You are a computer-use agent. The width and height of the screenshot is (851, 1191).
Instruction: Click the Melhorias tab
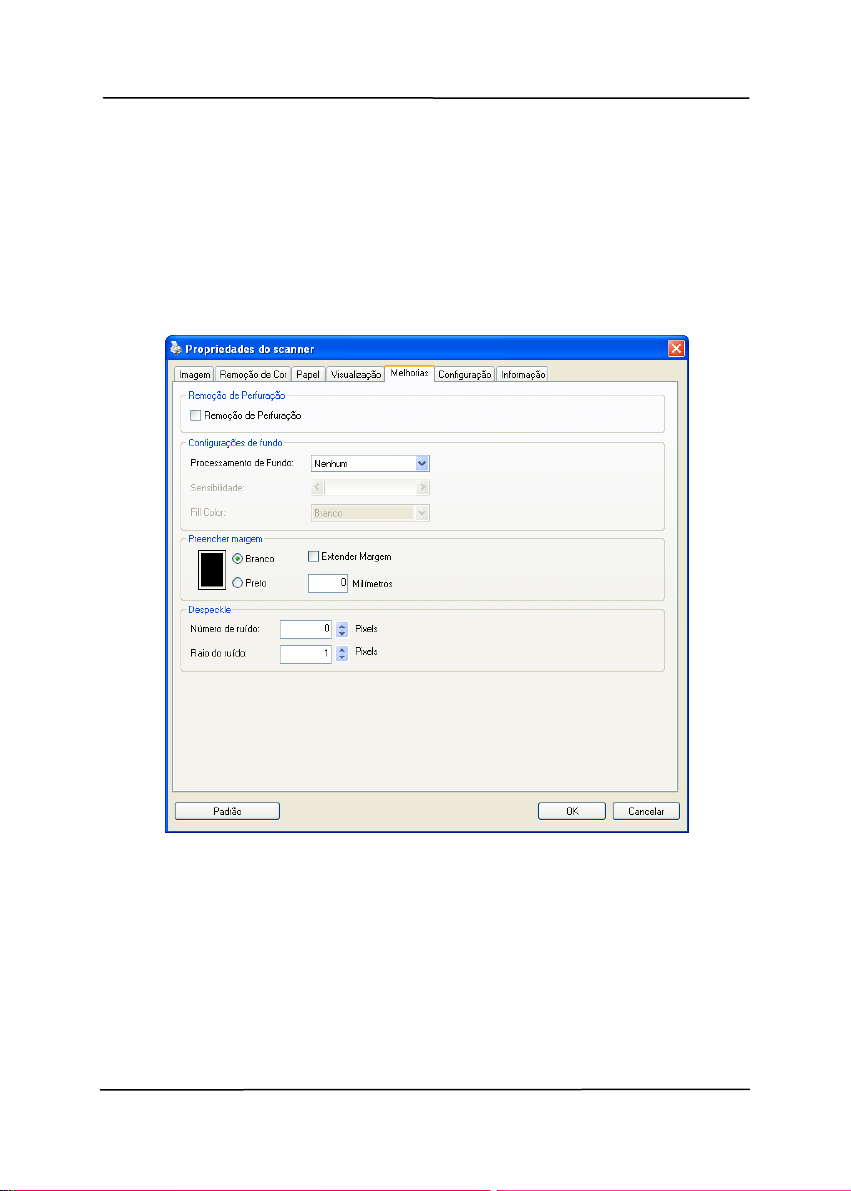(x=409, y=373)
